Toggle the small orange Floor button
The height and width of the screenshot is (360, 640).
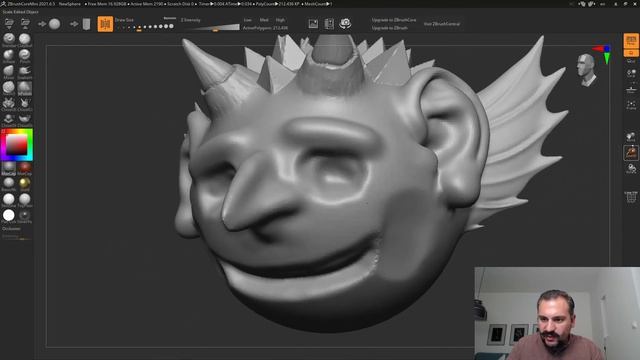pyautogui.click(x=631, y=53)
